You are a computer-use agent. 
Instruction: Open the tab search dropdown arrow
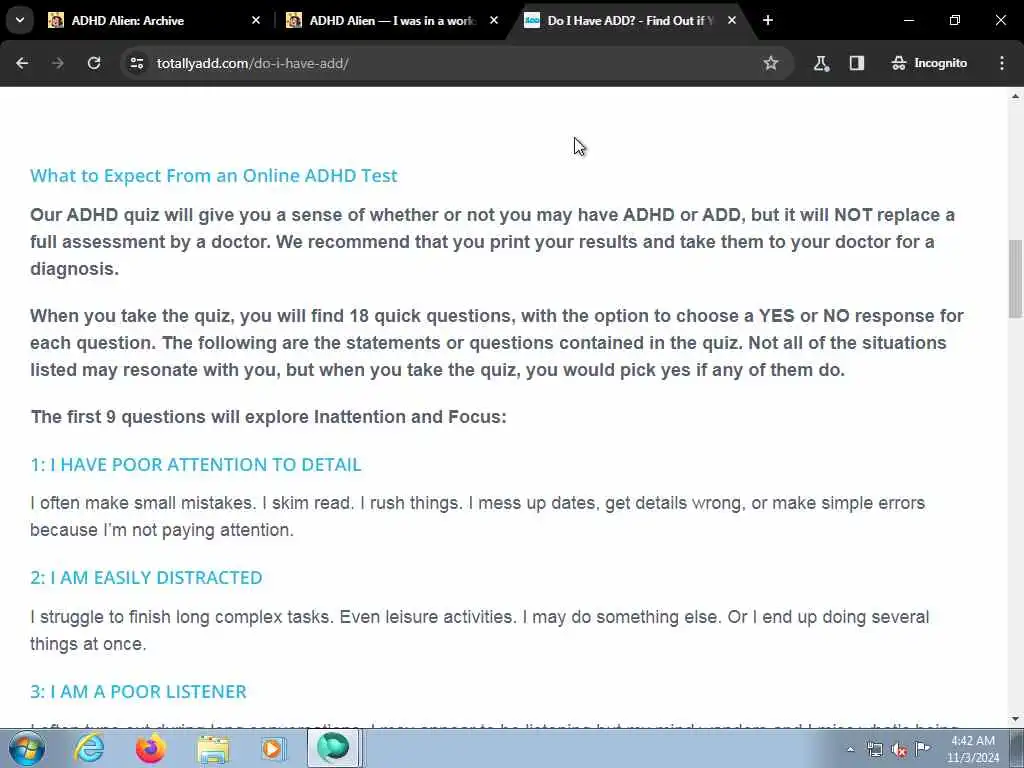pyautogui.click(x=20, y=20)
